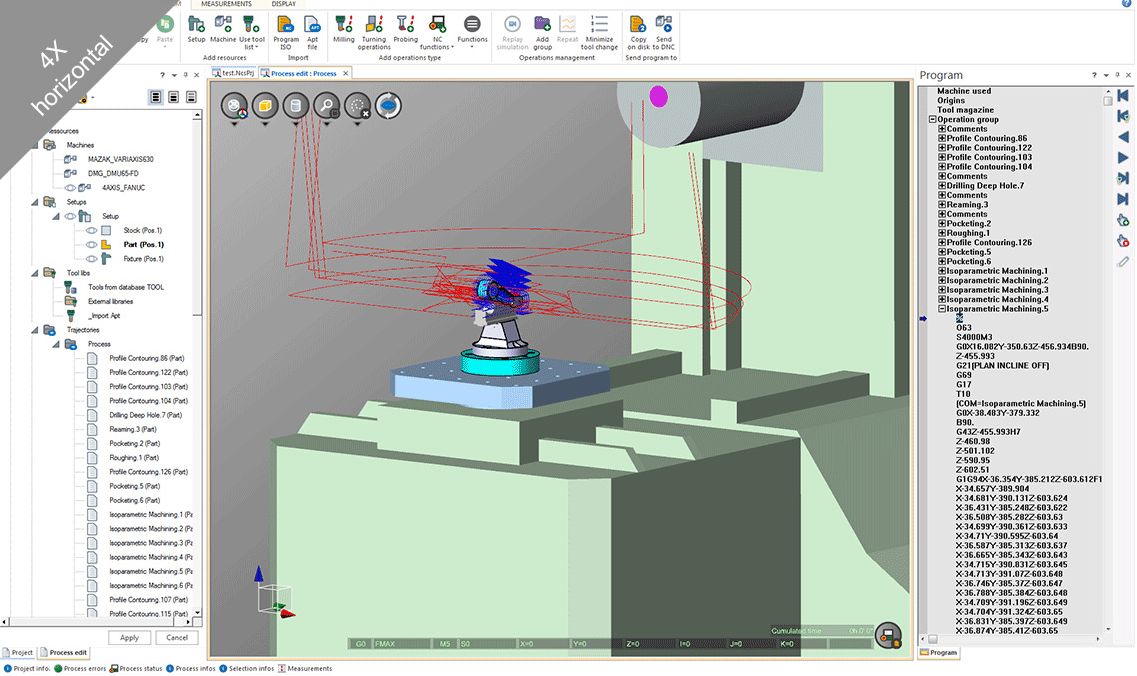Select Drilling Deep Hole.7 (Part) trajectory
The height and width of the screenshot is (676, 1137).
click(x=146, y=415)
